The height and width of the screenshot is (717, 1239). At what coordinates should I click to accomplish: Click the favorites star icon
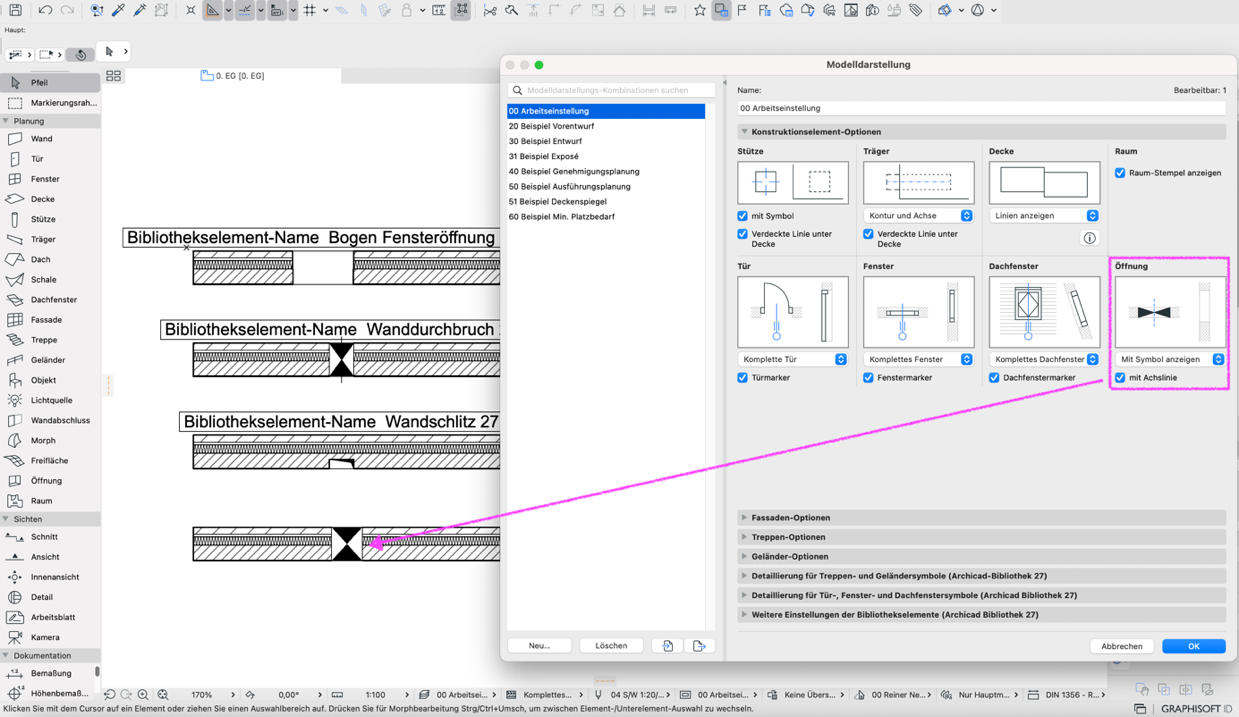pos(699,10)
